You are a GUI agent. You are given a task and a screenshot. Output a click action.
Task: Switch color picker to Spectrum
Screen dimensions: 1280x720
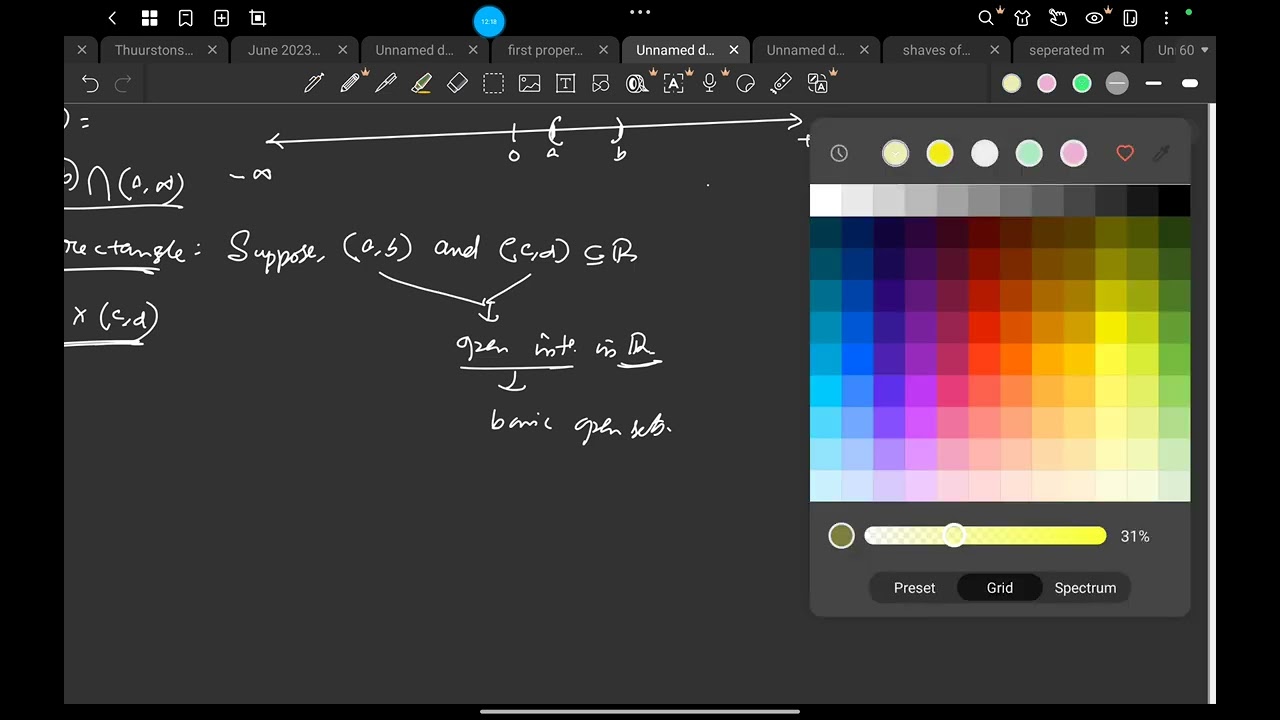pos(1085,588)
